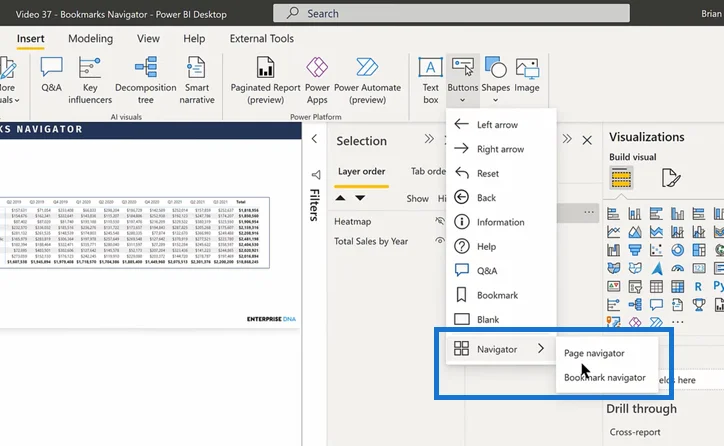This screenshot has height=446, width=724.
Task: Open the collapsed Filters pane icon
Action: pos(315,175)
